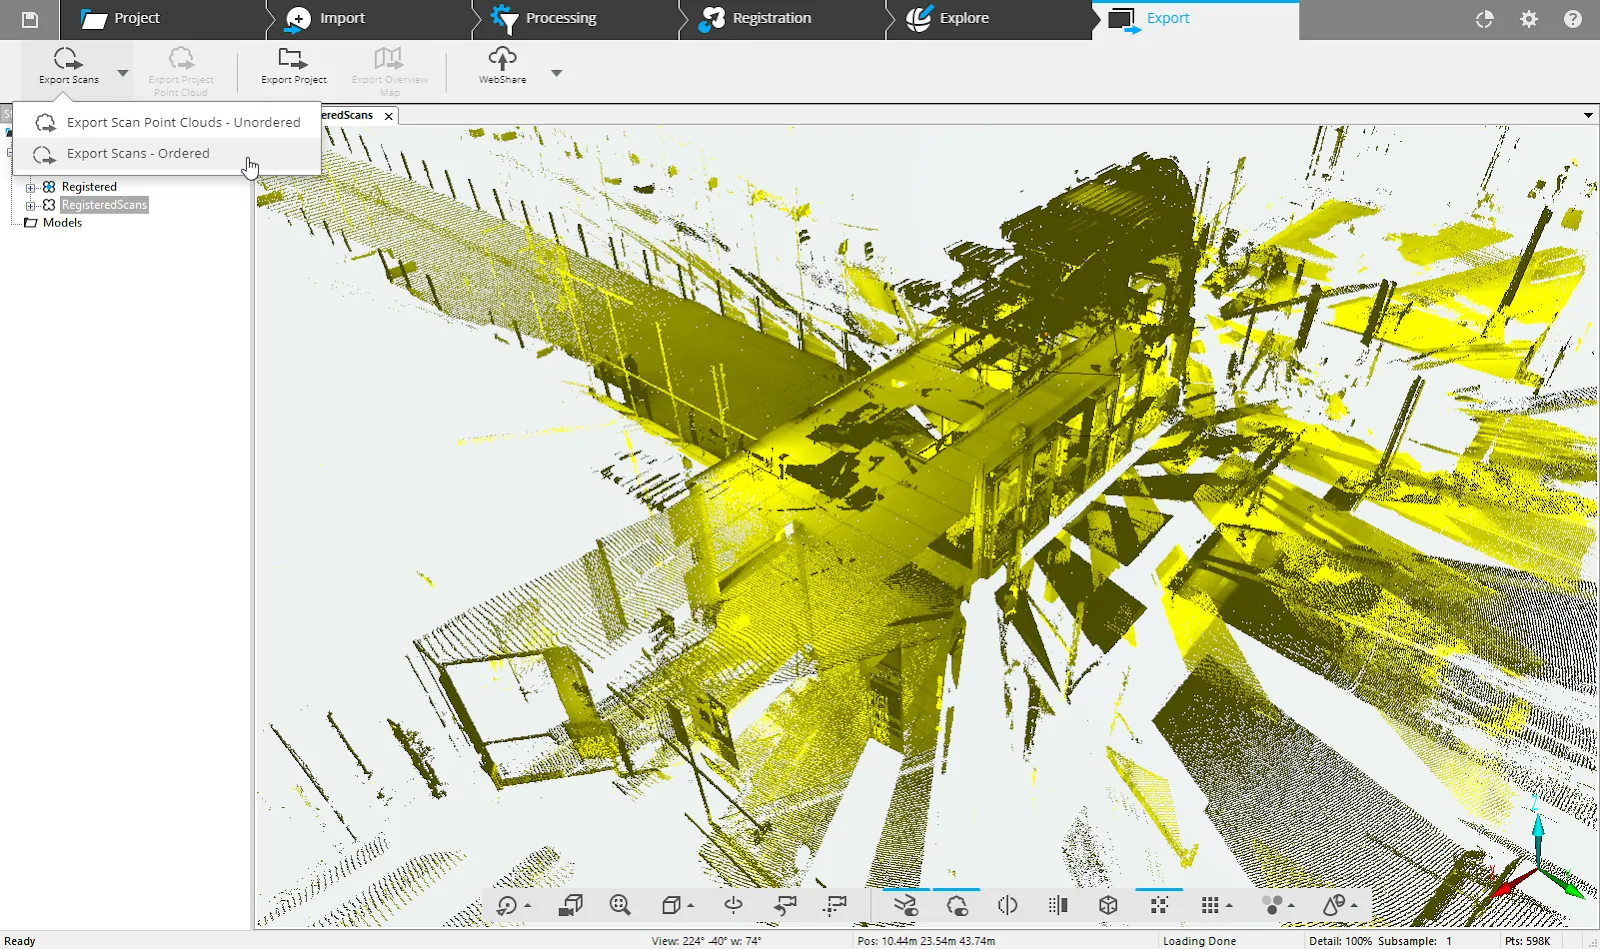The image size is (1600, 949).
Task: Toggle the gap filling points icon
Action: [x=1159, y=905]
